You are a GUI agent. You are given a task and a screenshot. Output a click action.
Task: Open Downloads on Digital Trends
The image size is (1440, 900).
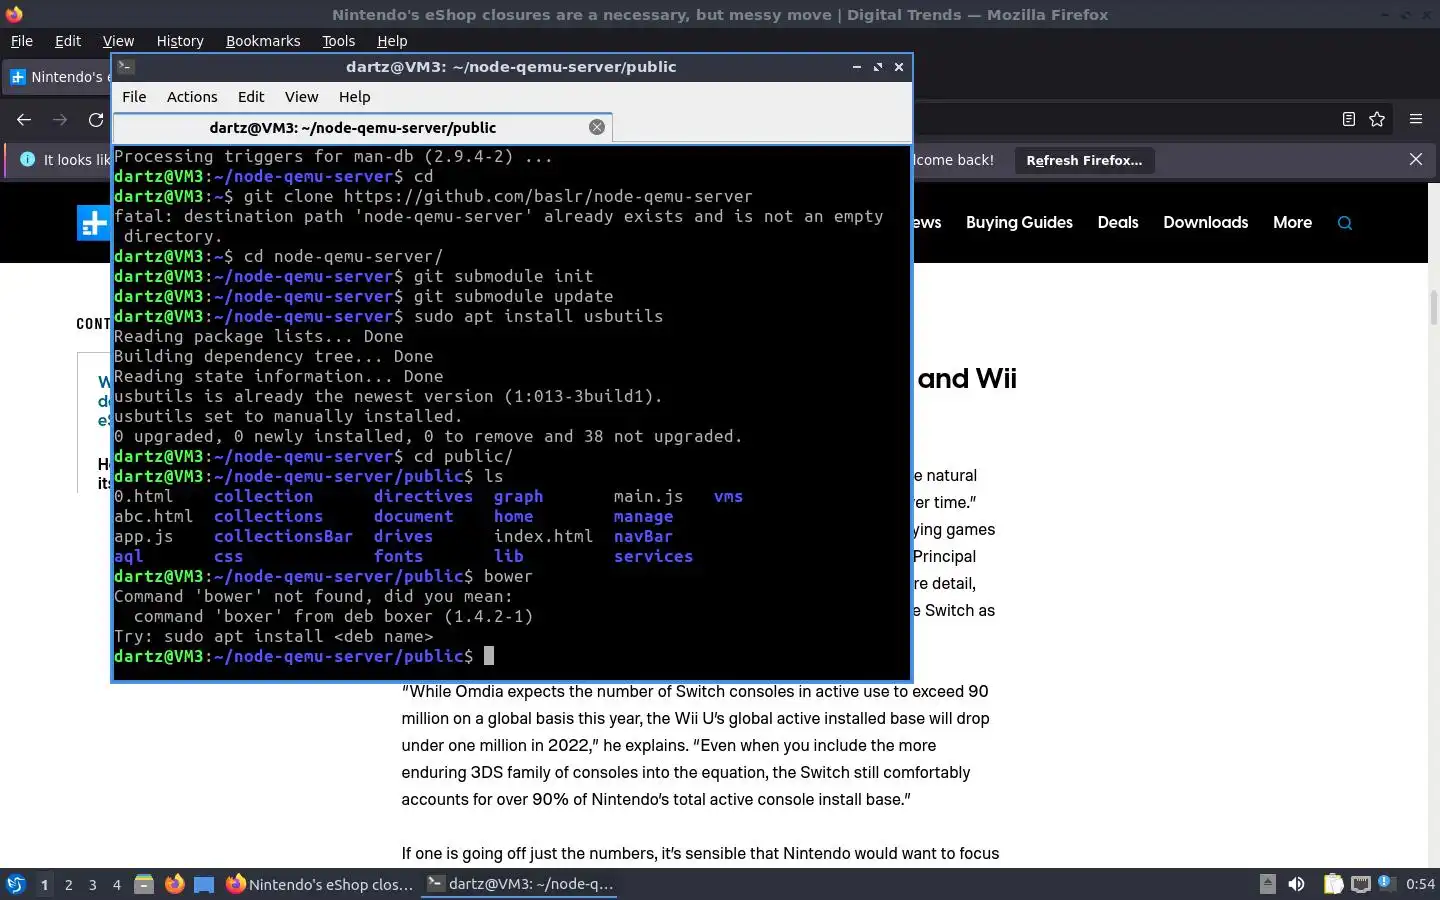coord(1205,222)
